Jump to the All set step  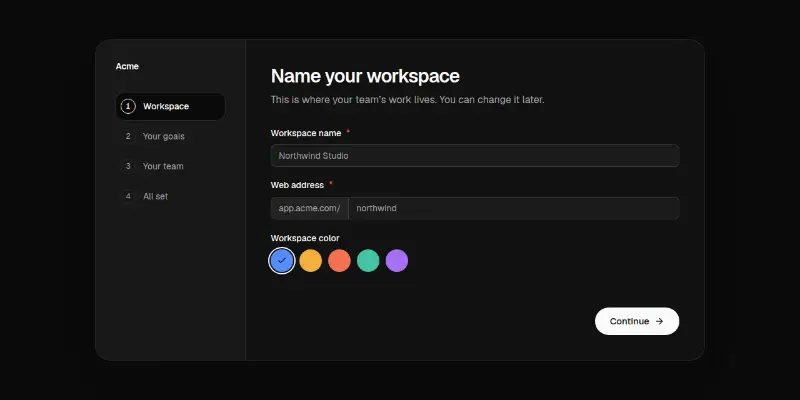[x=170, y=196]
